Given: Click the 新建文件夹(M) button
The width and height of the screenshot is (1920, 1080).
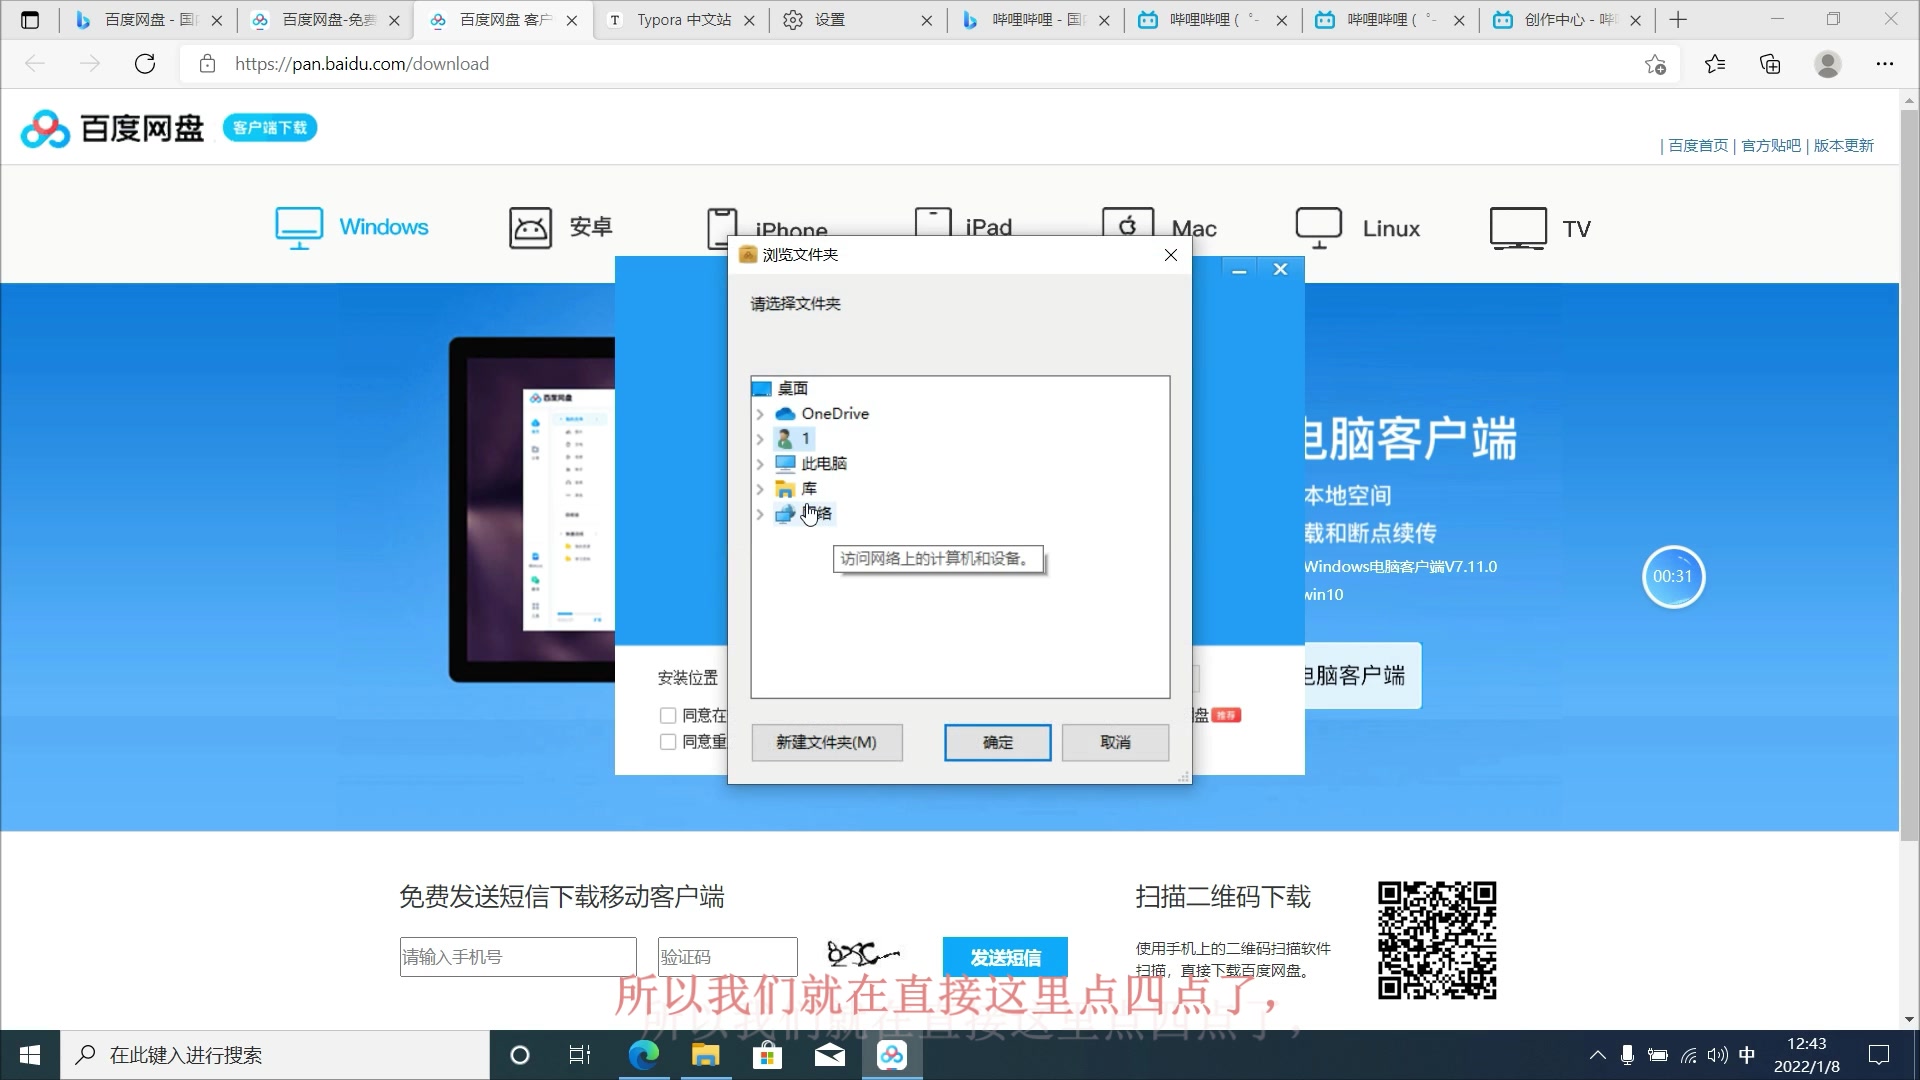Looking at the screenshot, I should point(826,742).
